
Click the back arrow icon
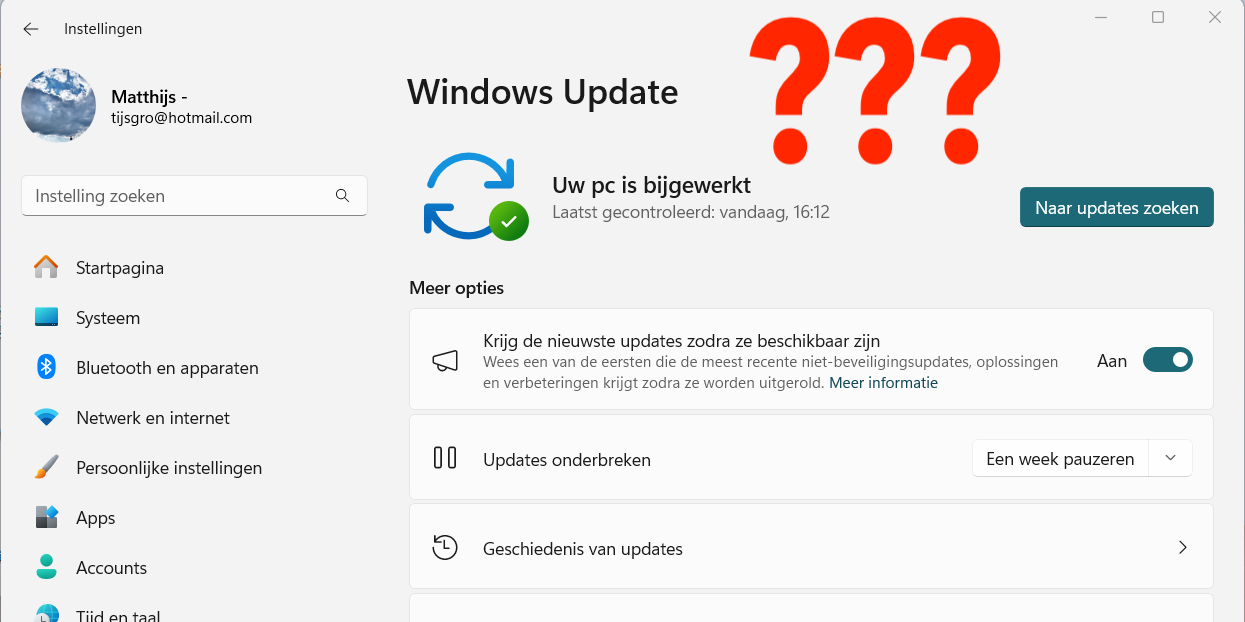31,29
